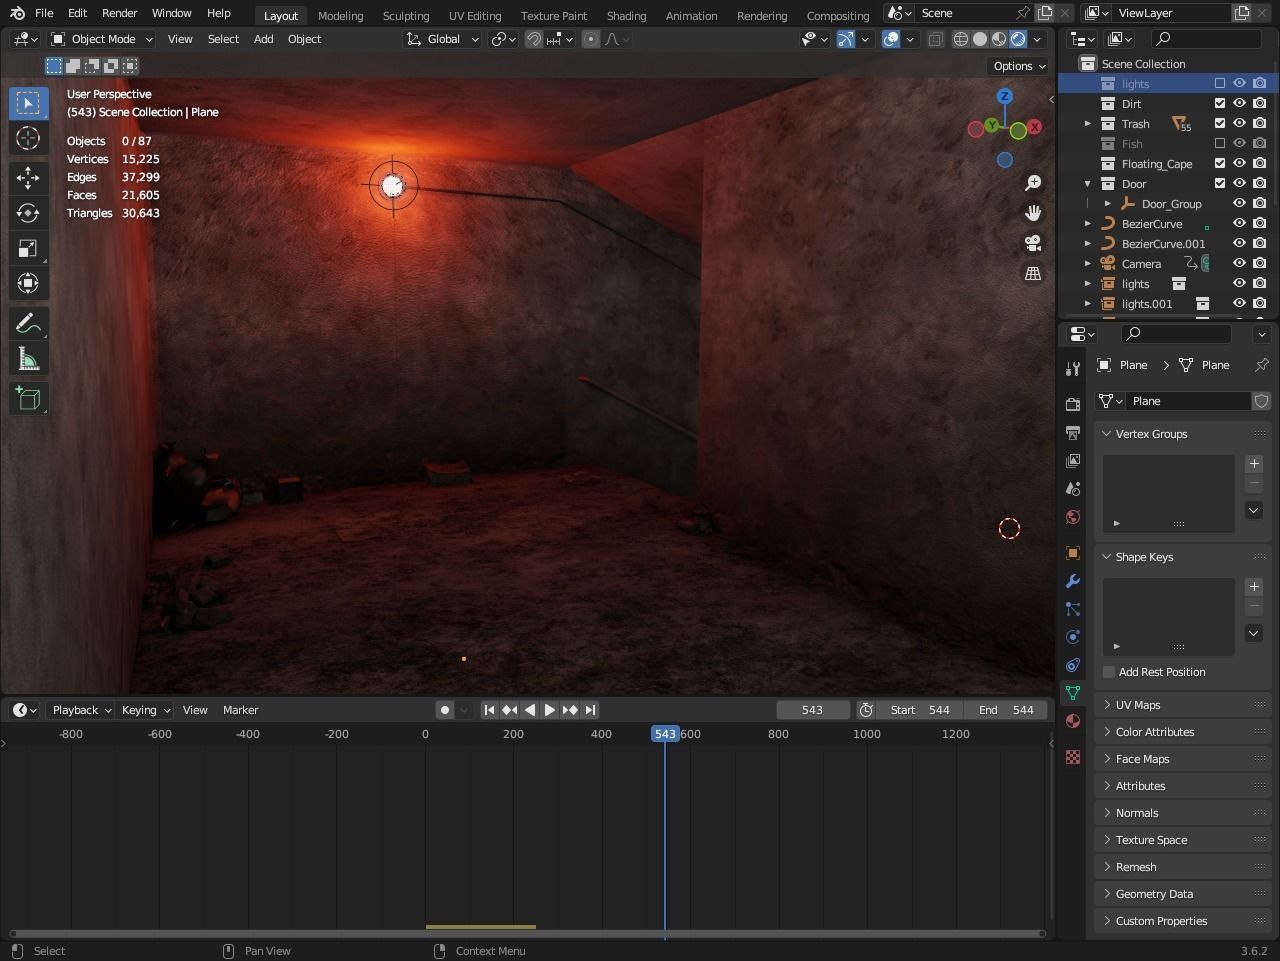Click the timeline playhead marker 543
Image resolution: width=1280 pixels, height=961 pixels.
[x=665, y=734]
